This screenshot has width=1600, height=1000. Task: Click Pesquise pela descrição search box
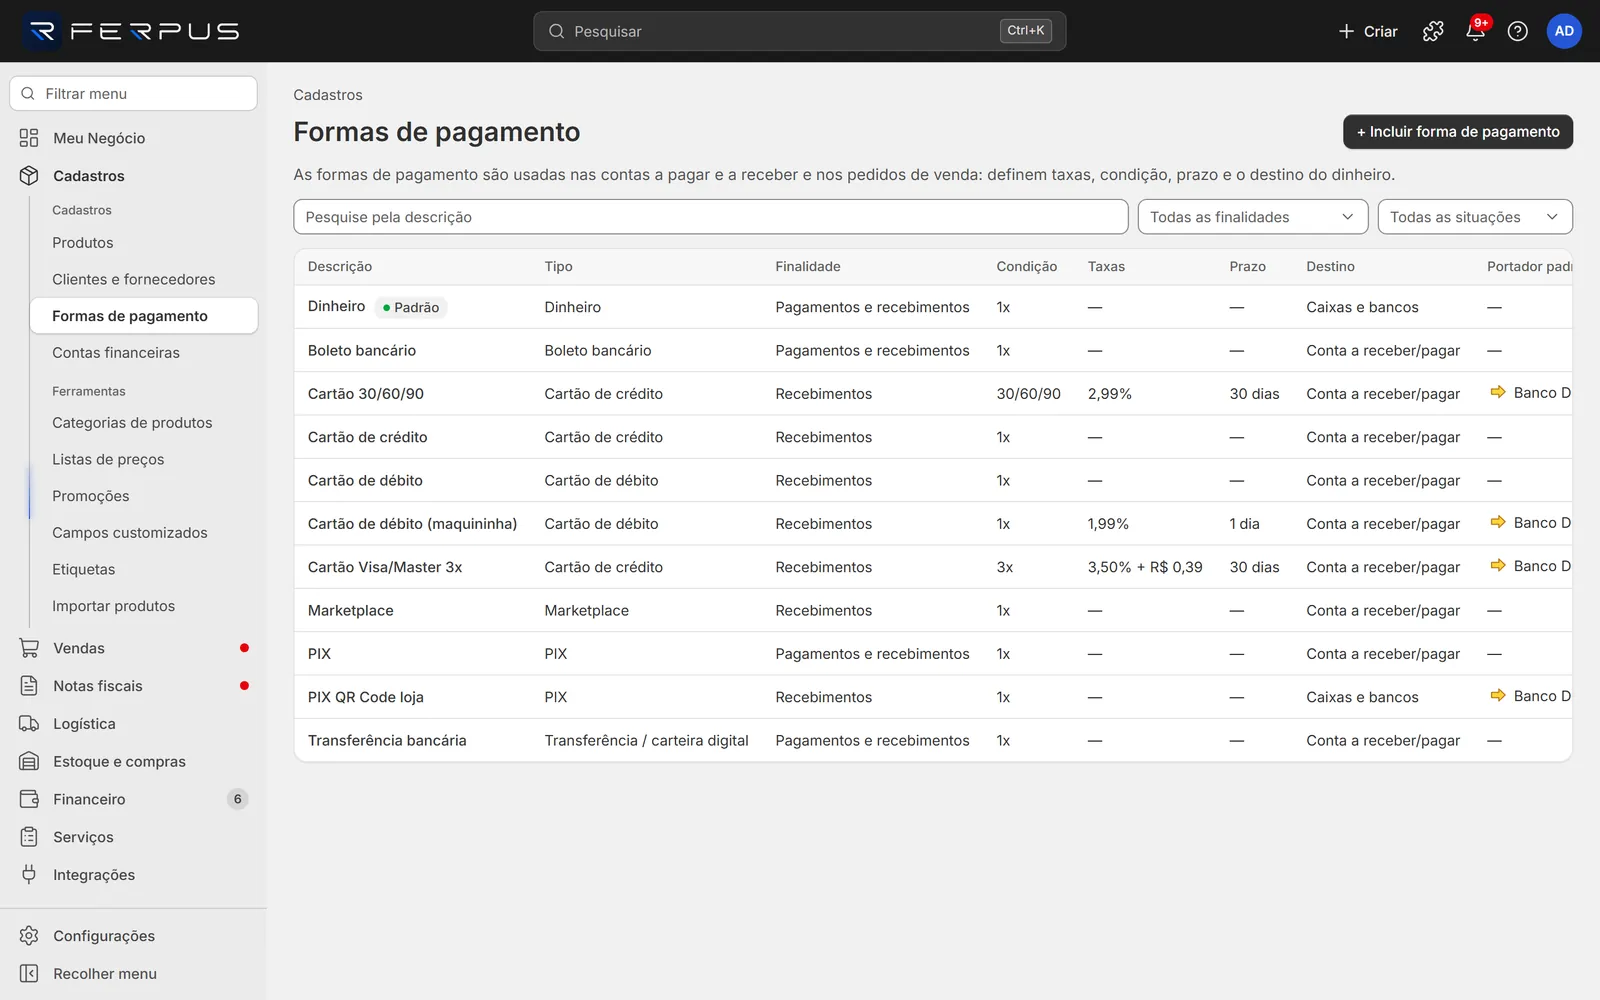711,217
